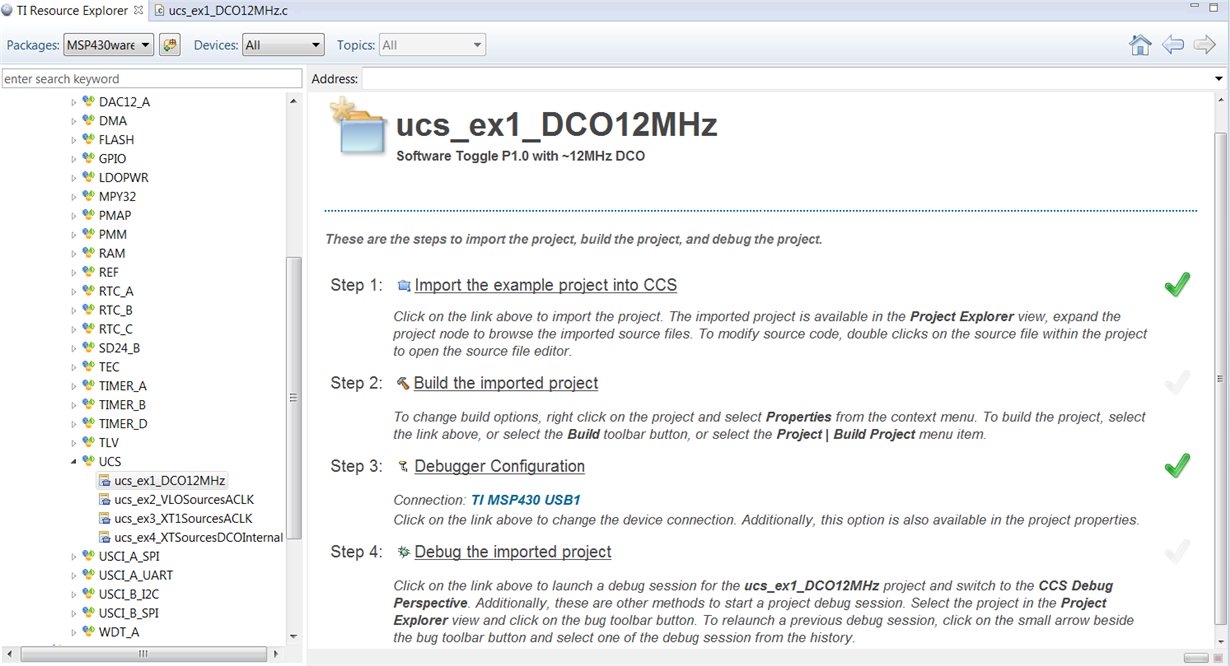Click the Home icon in Resource Explorer toolbar

1140,45
